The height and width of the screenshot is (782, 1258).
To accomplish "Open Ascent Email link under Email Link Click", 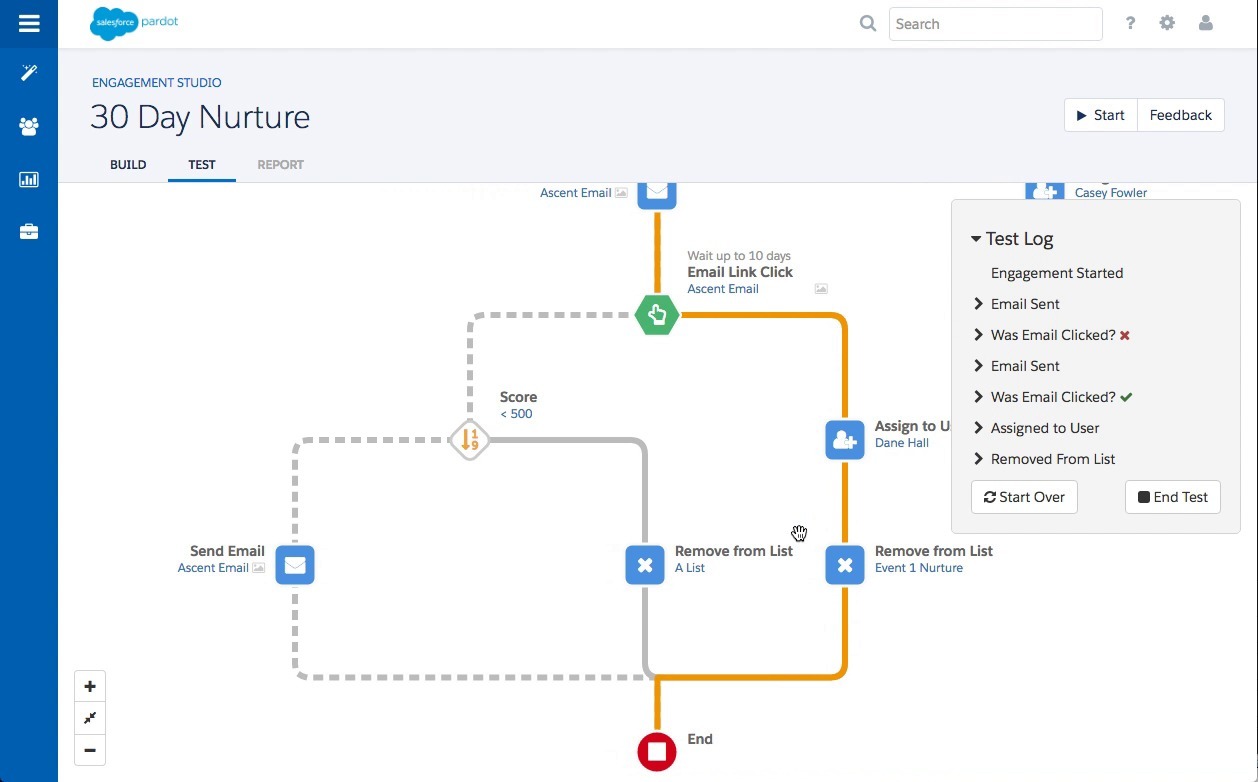I will (x=723, y=289).
